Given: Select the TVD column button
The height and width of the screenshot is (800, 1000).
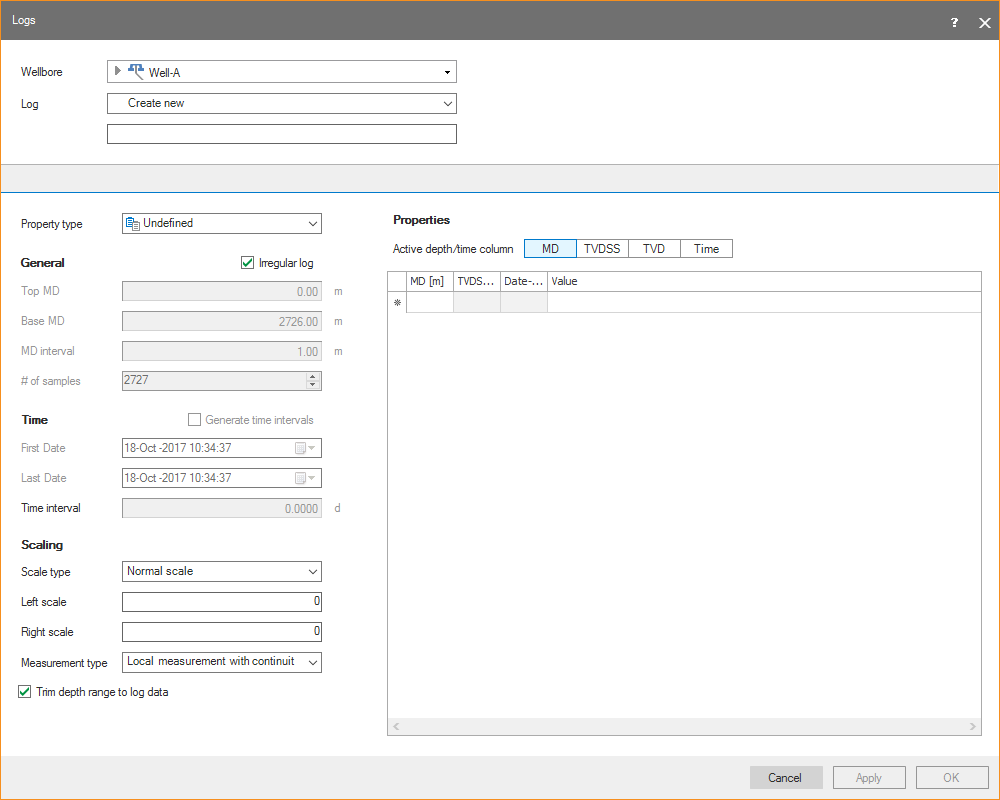Looking at the screenshot, I should click(654, 249).
